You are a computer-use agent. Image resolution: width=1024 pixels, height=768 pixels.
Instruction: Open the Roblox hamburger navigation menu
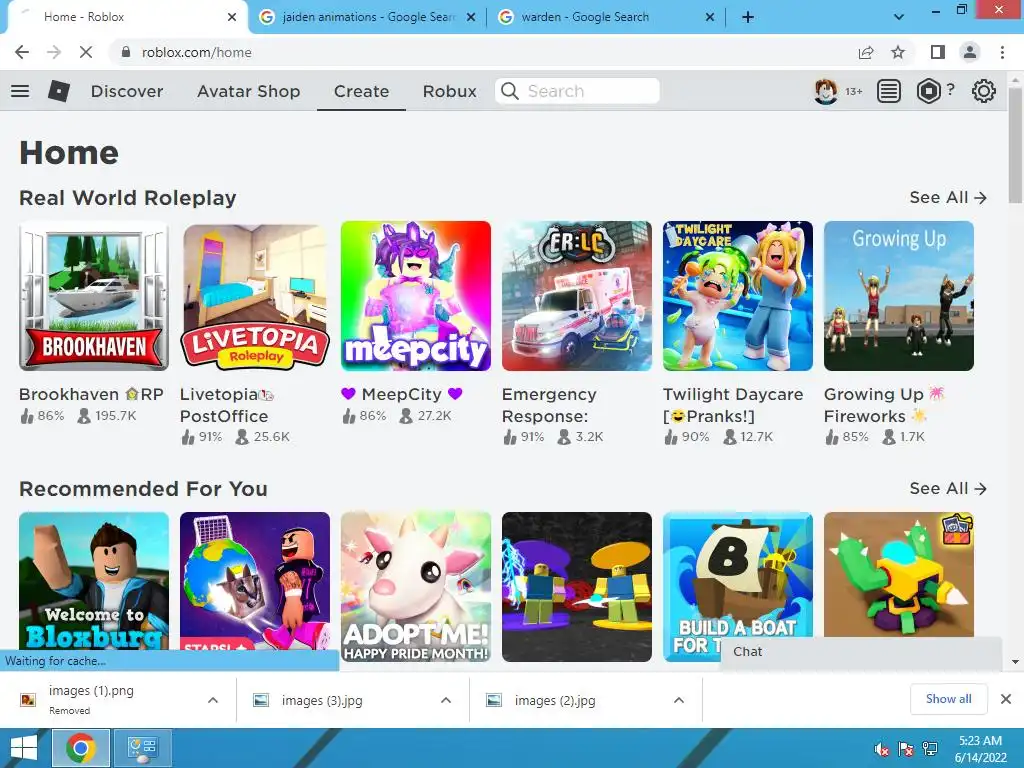tap(20, 91)
